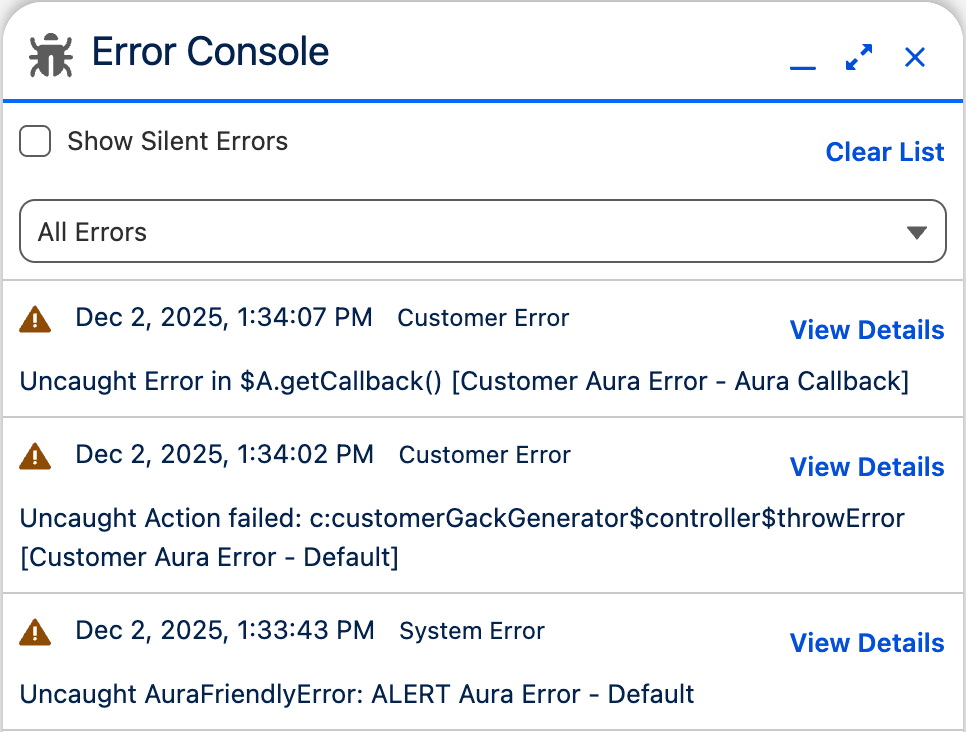Click the Customer Error label on the first entry
This screenshot has height=732, width=966.
(x=483, y=317)
